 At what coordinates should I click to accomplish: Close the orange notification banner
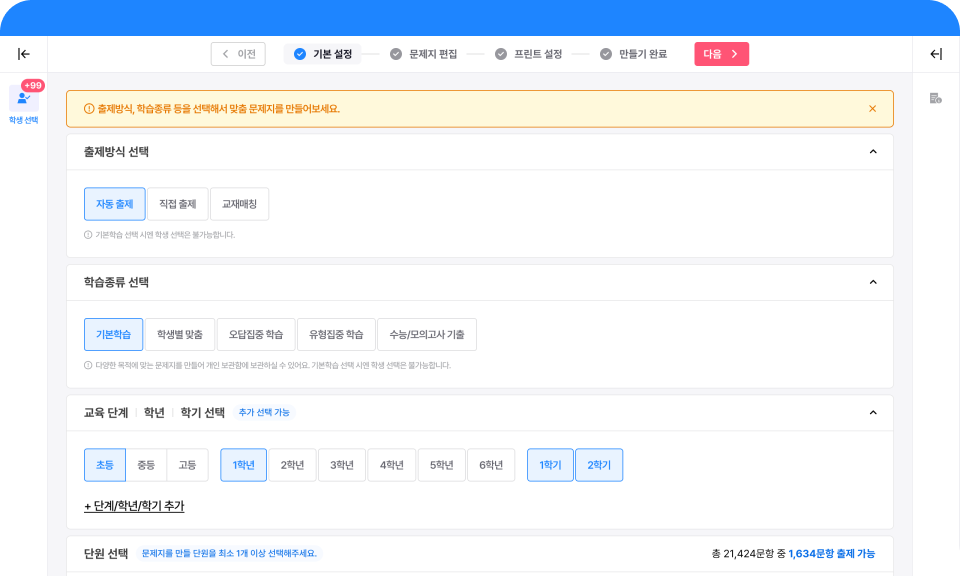[872, 109]
